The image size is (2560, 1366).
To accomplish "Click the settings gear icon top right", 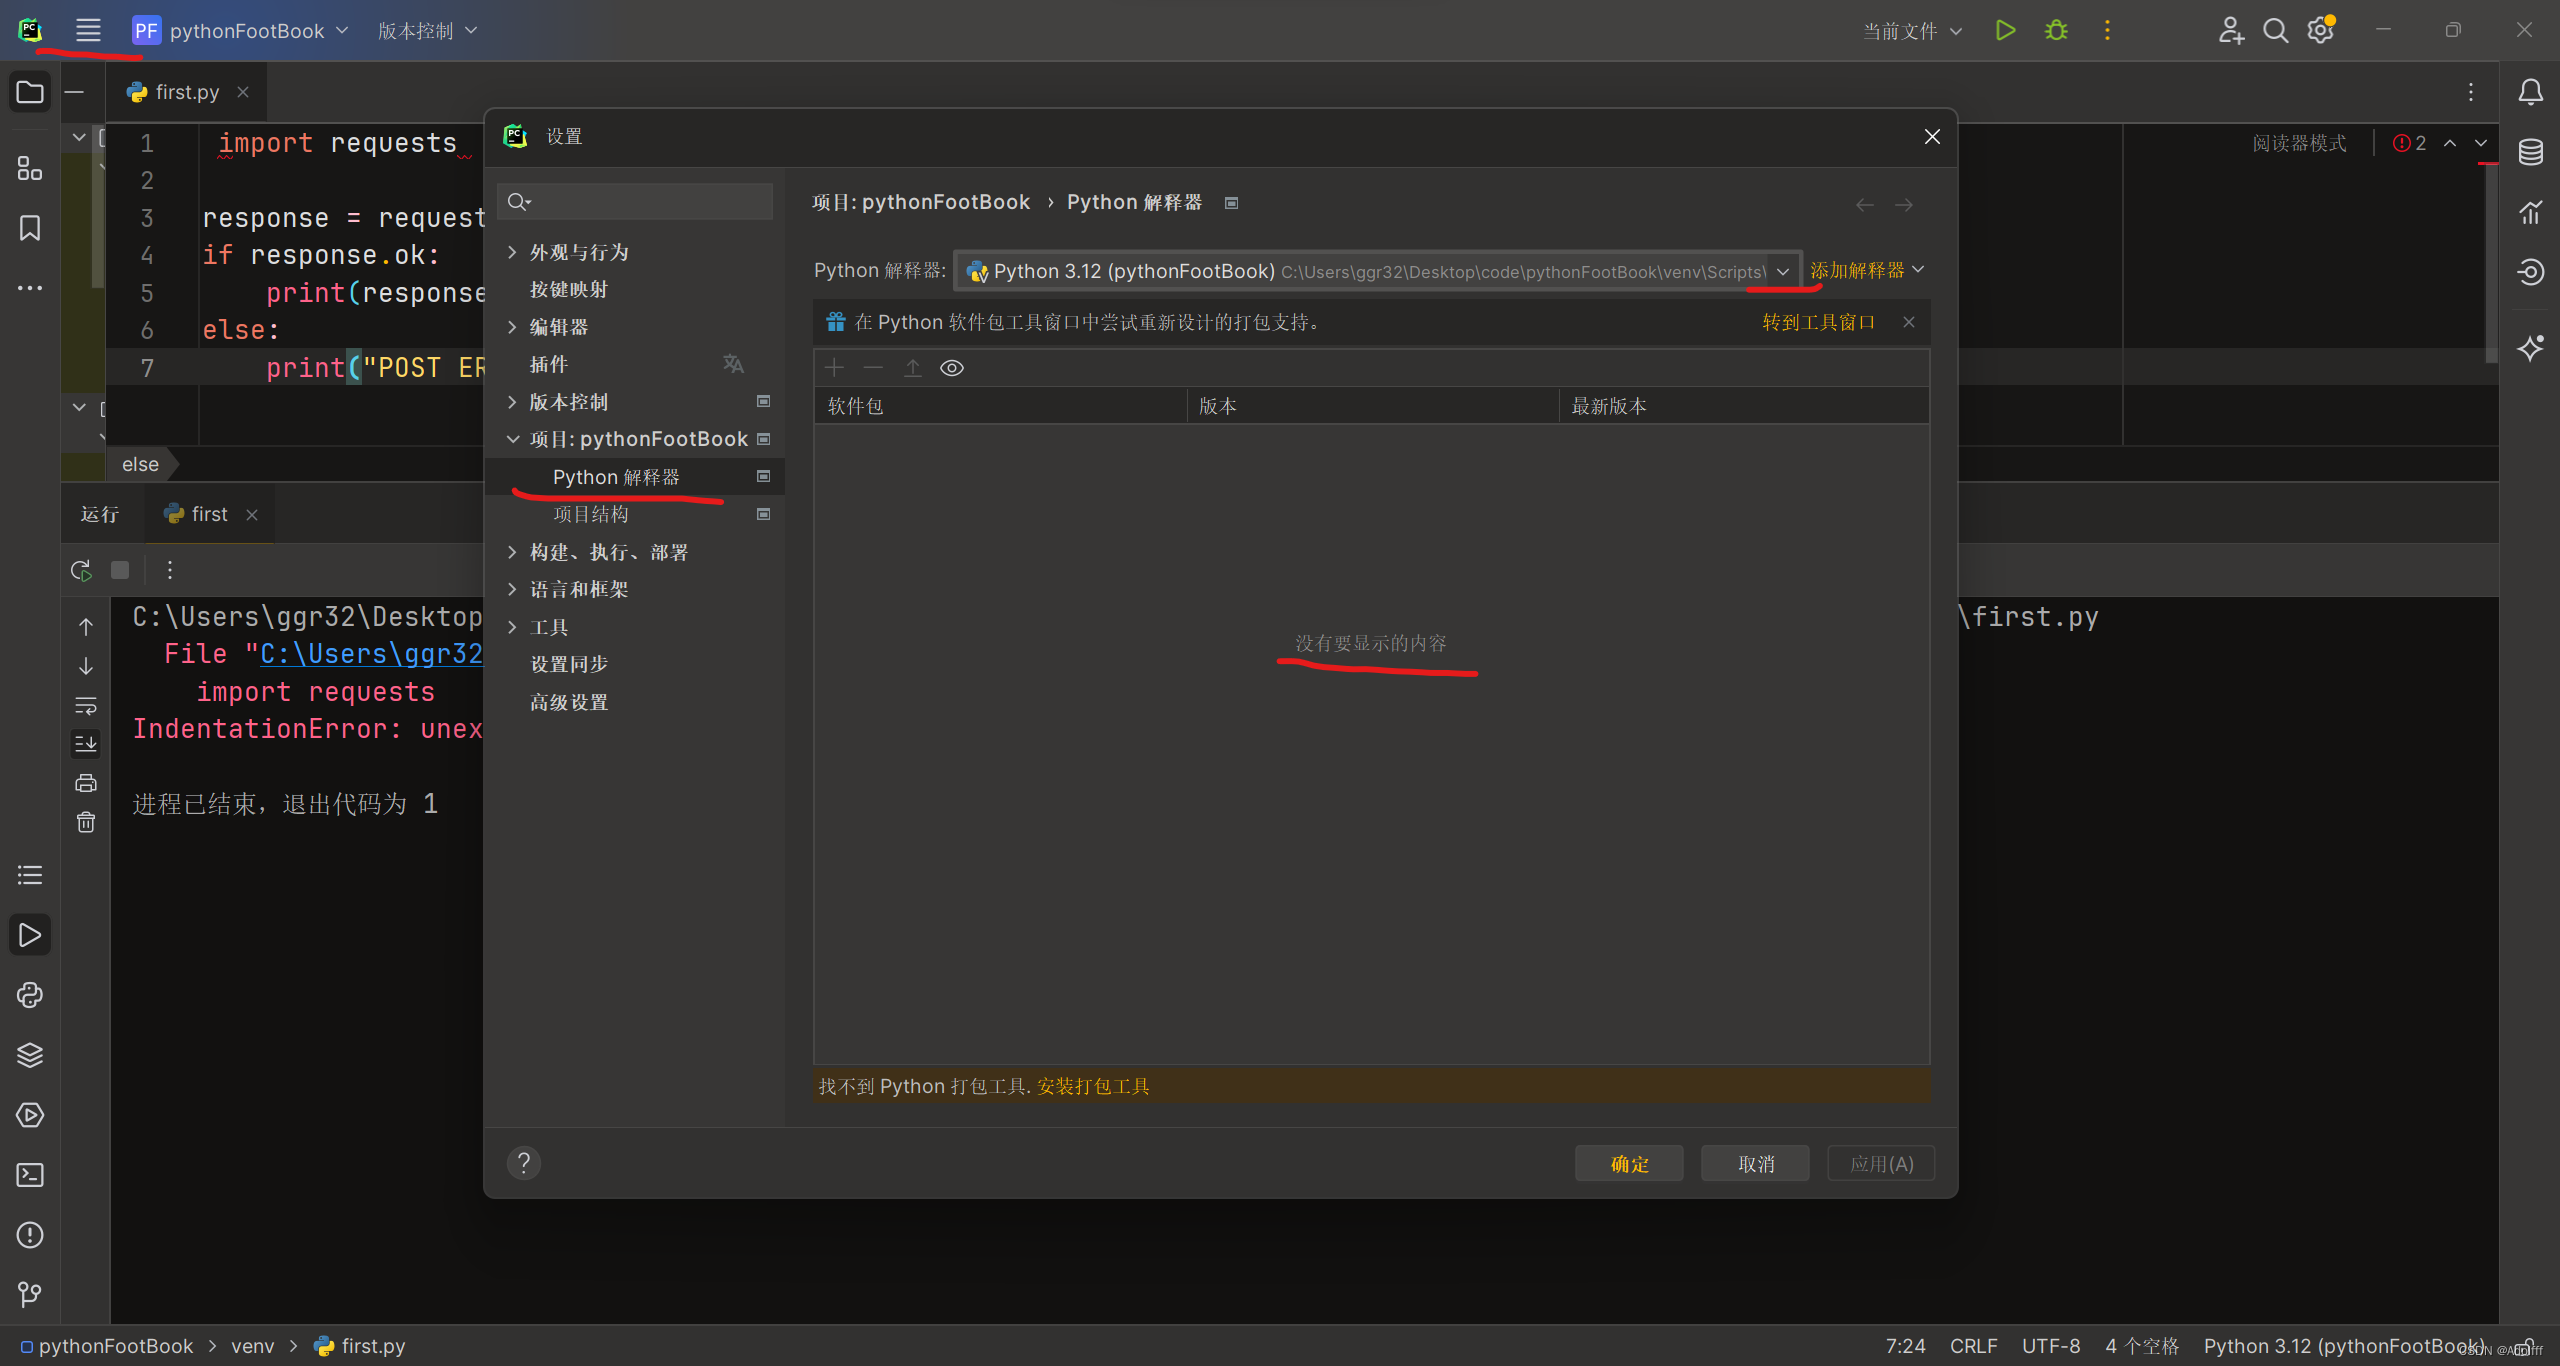I will pos(2320,29).
